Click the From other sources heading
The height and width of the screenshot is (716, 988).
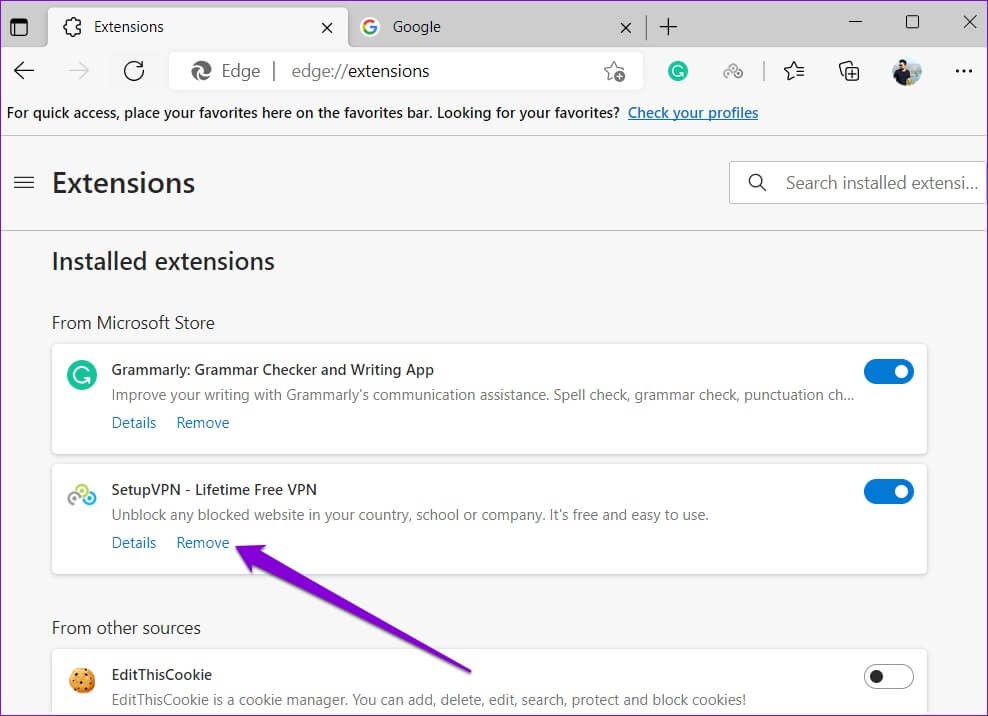point(126,628)
